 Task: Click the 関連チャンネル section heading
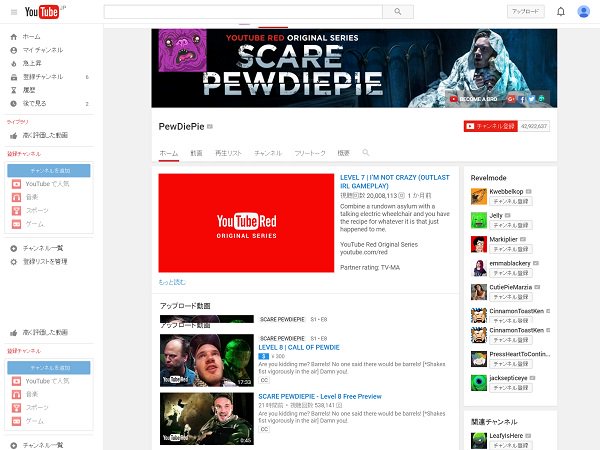tap(494, 422)
